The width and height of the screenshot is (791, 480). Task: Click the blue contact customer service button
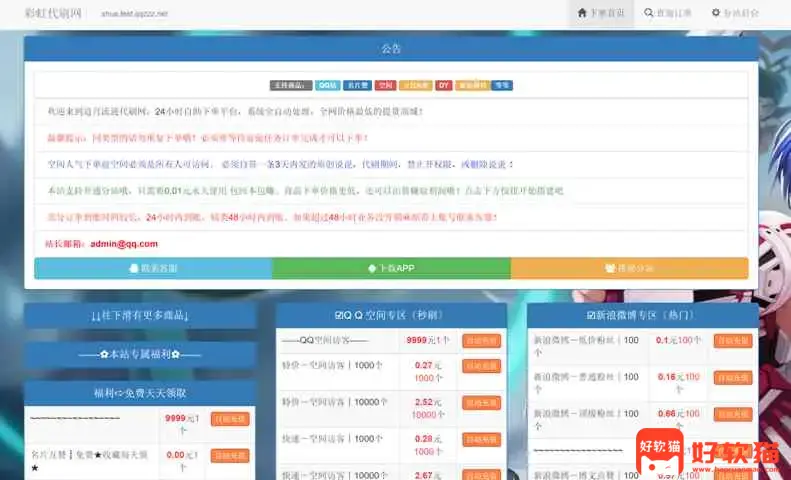coord(153,268)
